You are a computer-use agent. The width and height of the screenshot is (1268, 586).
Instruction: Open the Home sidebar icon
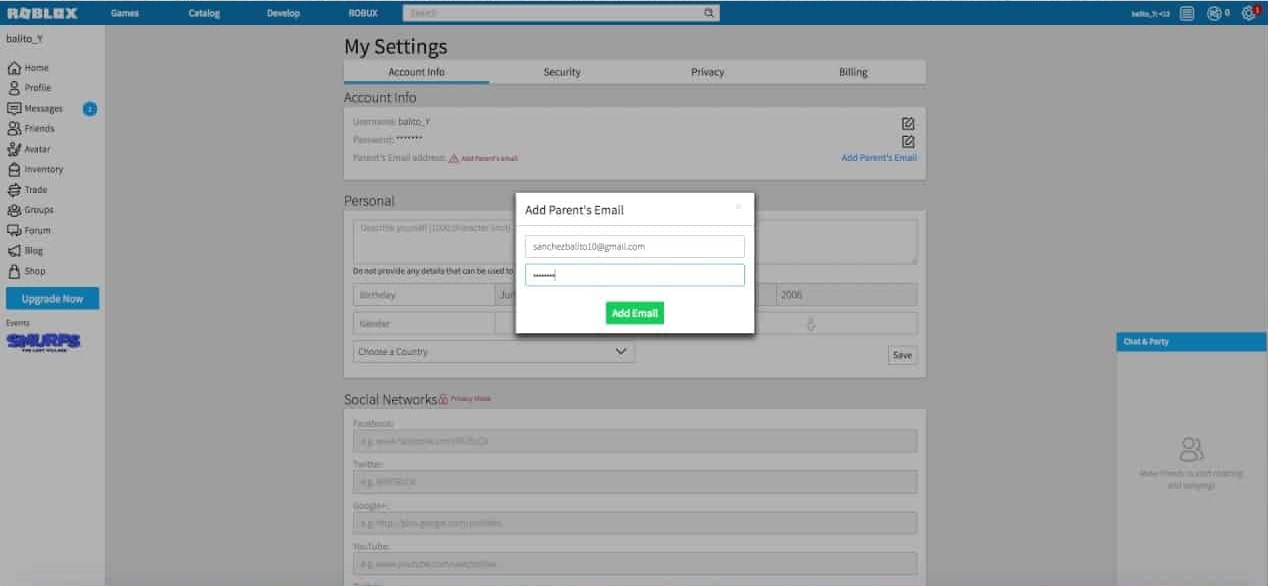[14, 68]
